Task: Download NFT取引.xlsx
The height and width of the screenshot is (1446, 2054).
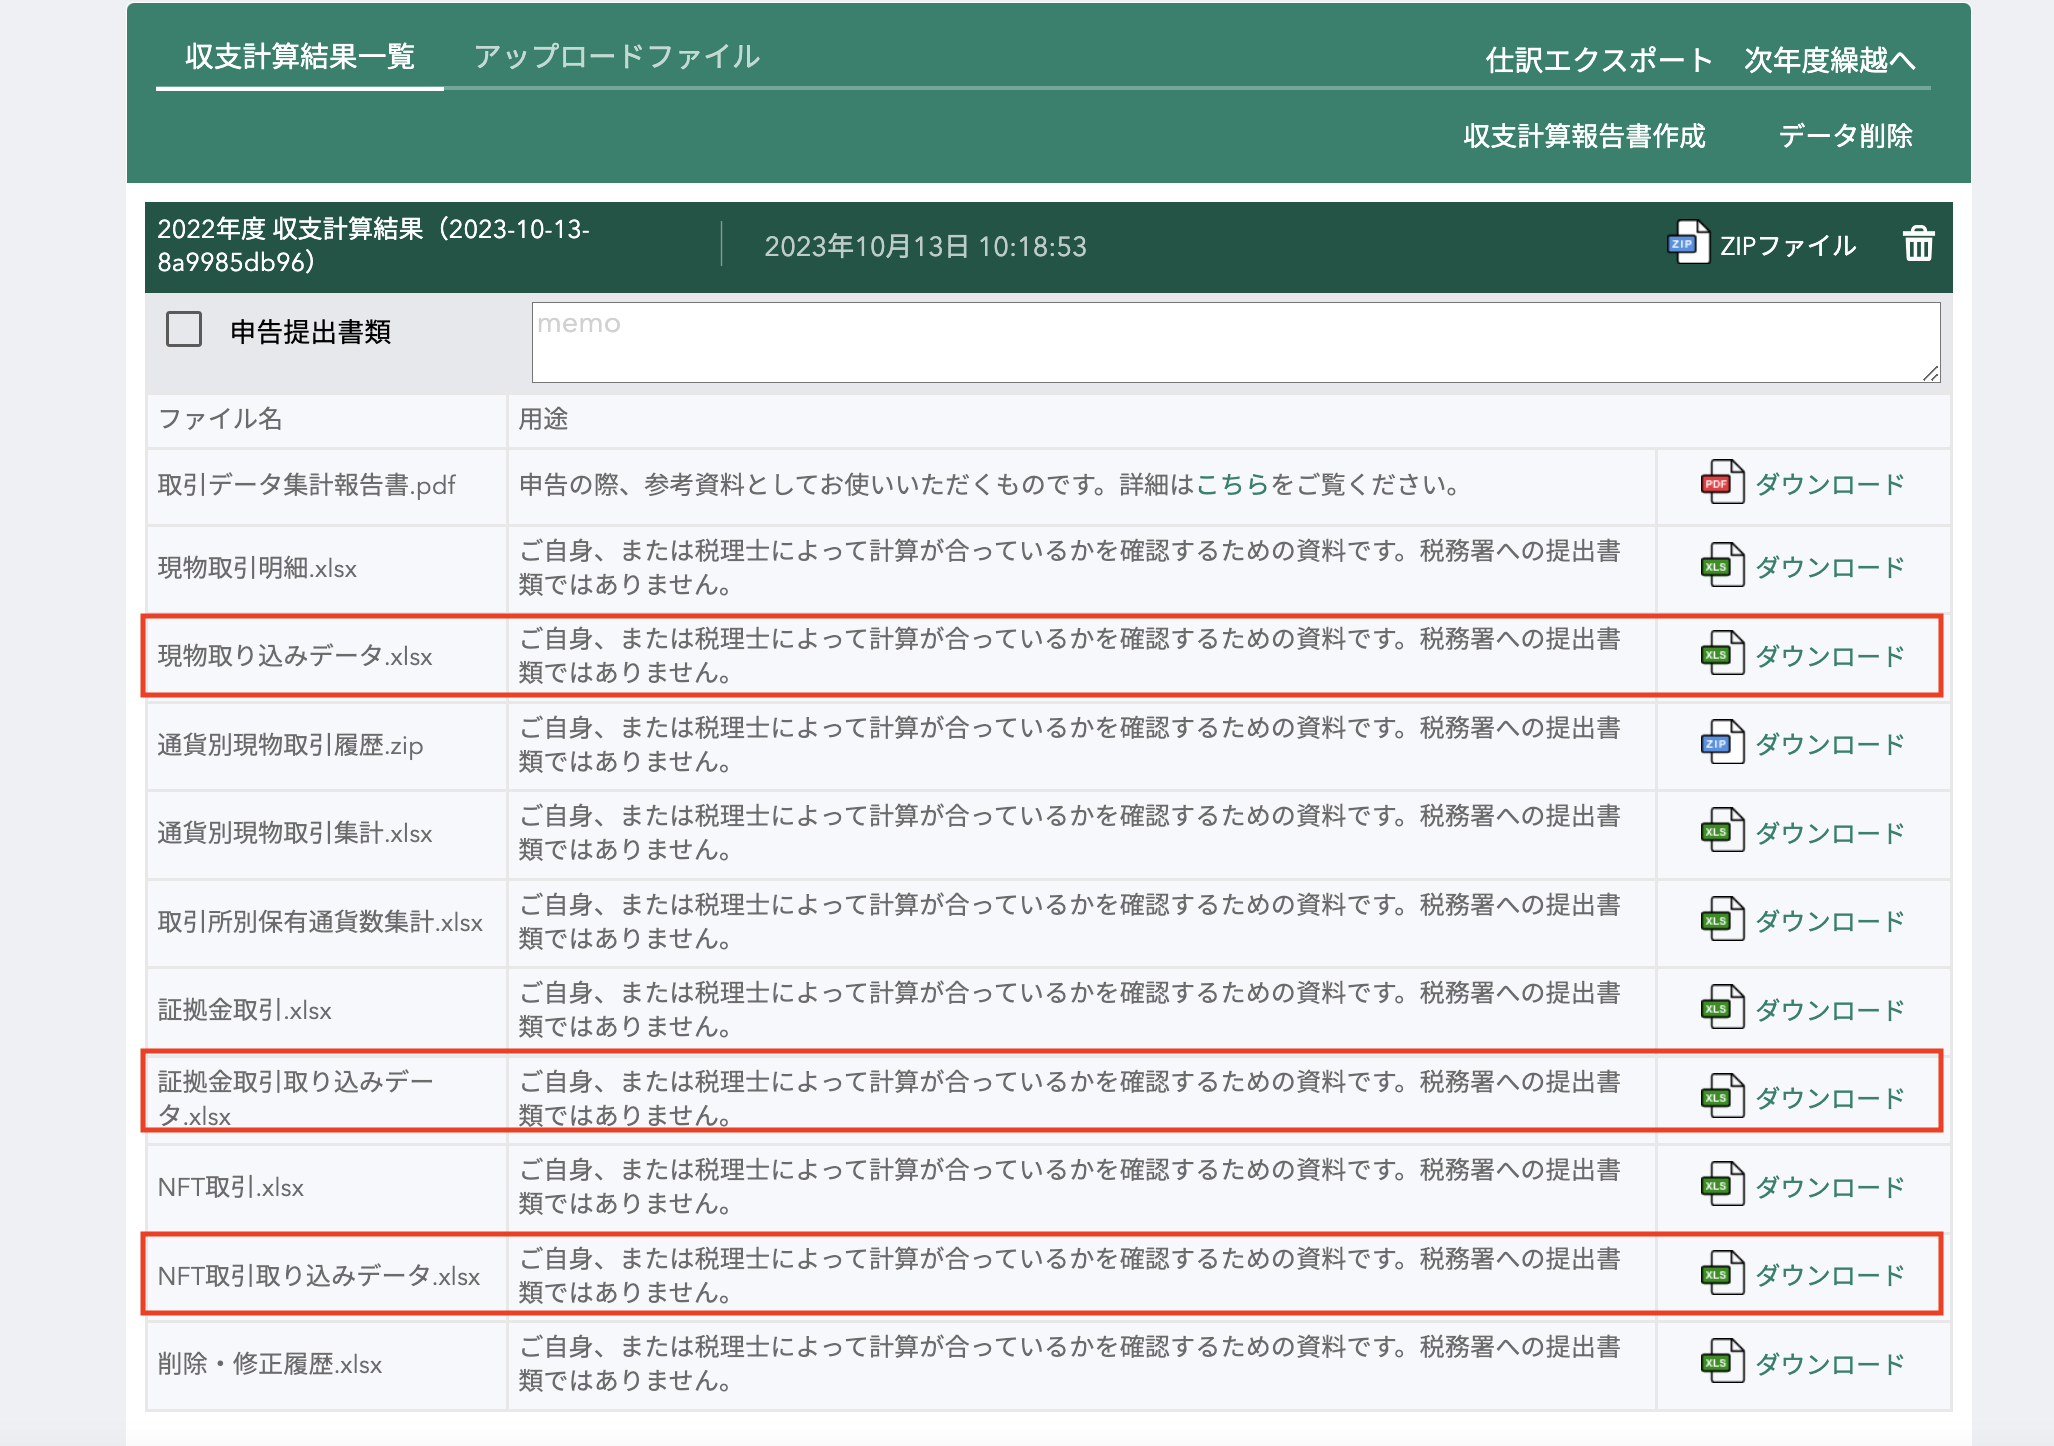Action: click(1830, 1187)
